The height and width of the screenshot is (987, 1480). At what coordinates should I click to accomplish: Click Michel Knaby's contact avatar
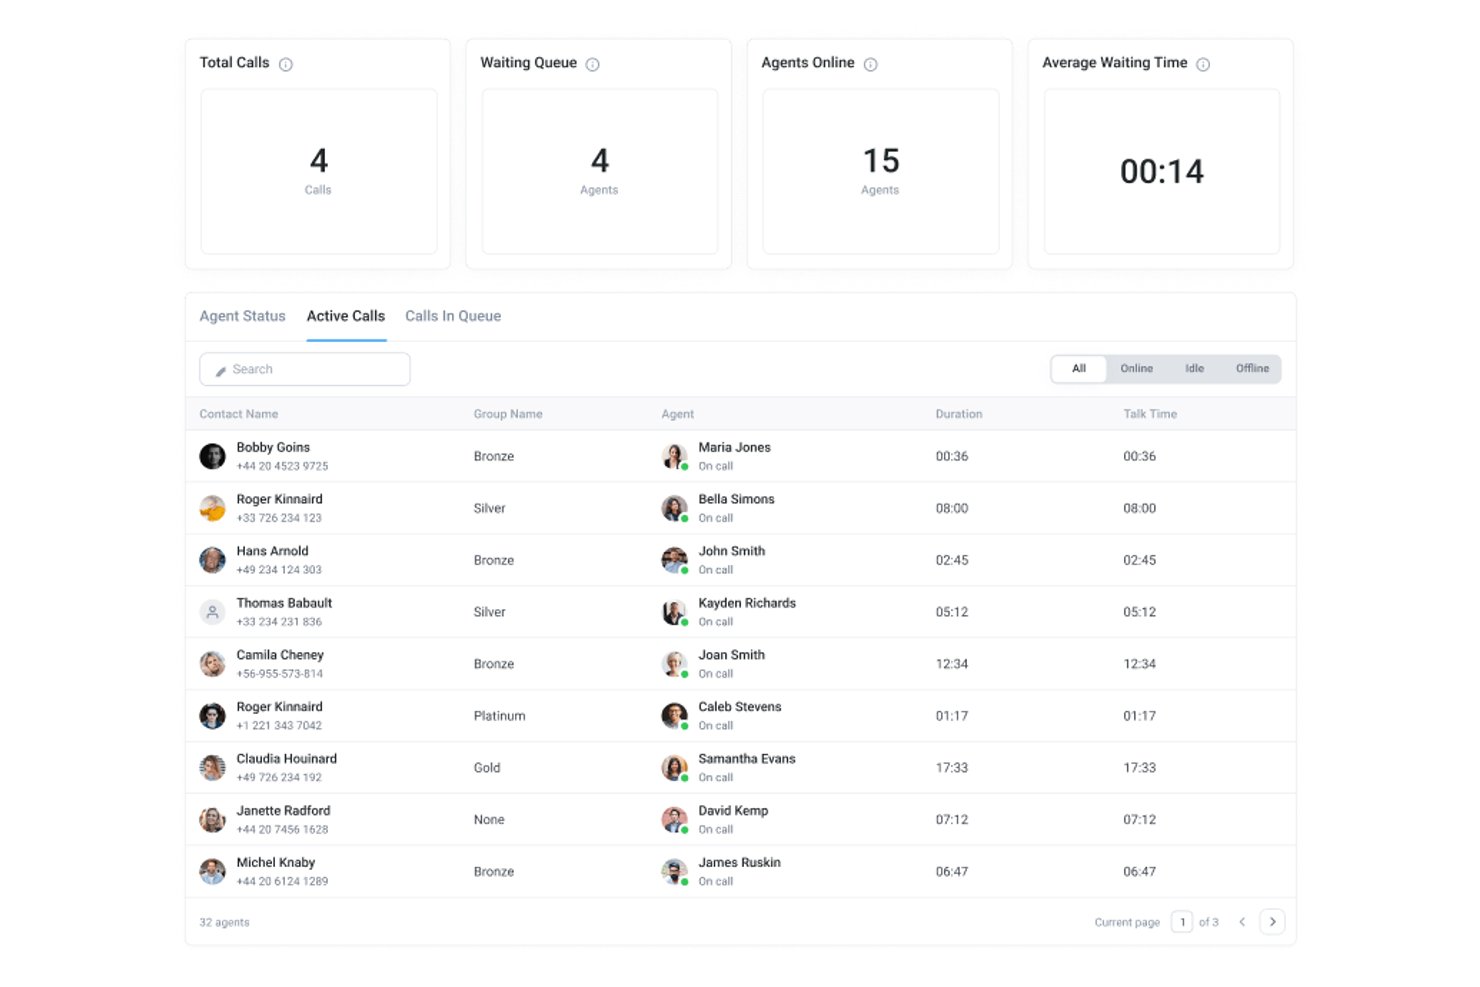tap(212, 872)
